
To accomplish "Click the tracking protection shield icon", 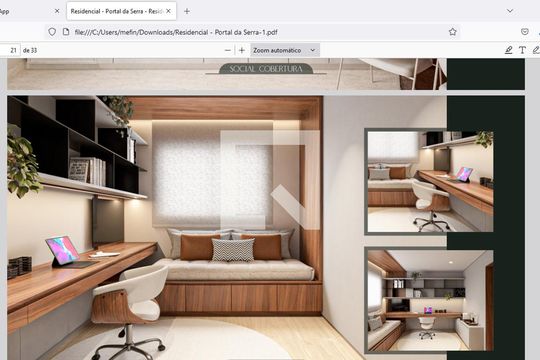I will click(x=52, y=32).
